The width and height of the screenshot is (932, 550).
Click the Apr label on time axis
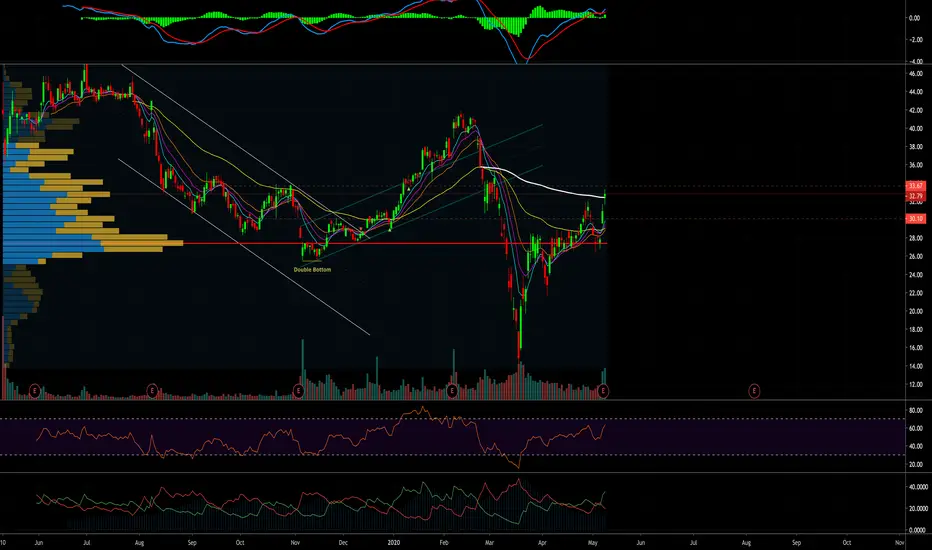click(542, 542)
